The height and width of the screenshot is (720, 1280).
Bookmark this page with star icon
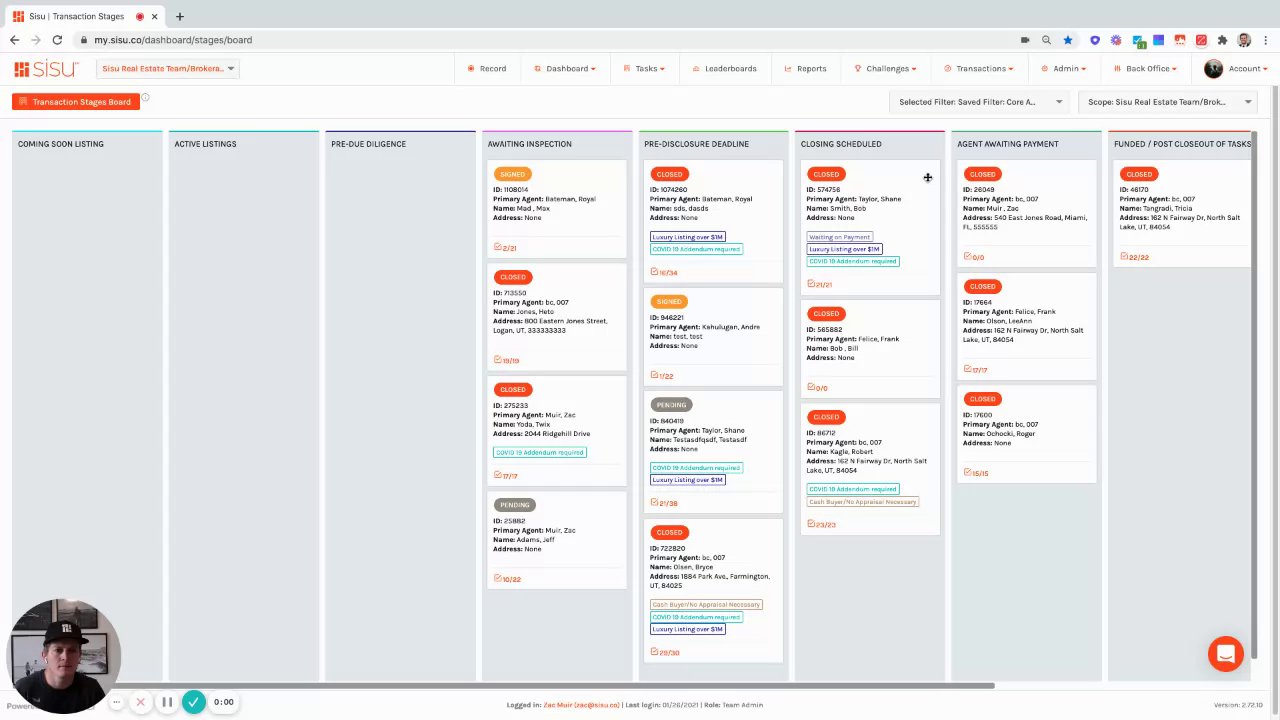(x=1068, y=40)
